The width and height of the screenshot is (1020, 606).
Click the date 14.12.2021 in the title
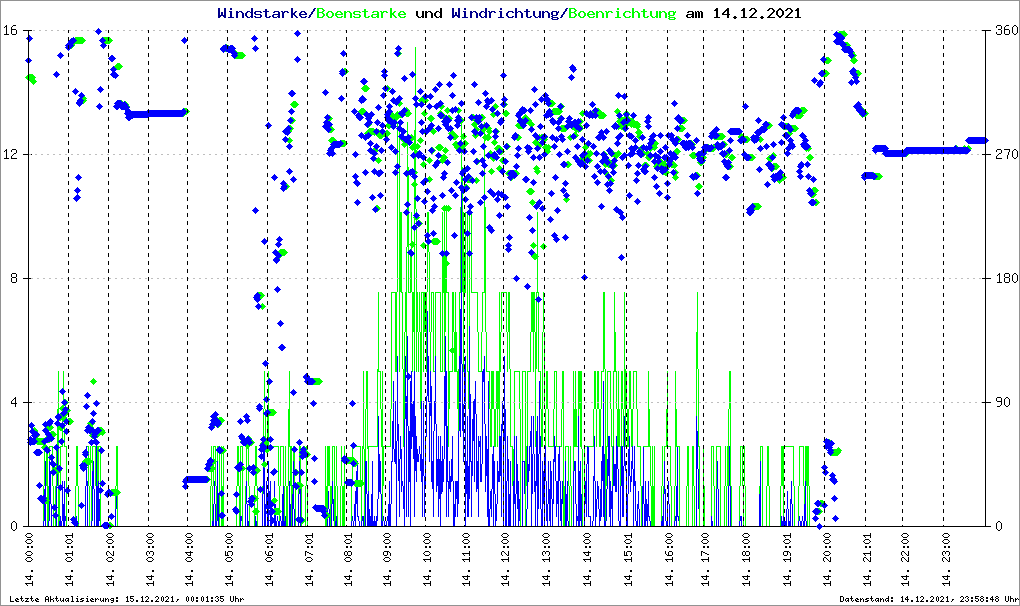tap(756, 14)
